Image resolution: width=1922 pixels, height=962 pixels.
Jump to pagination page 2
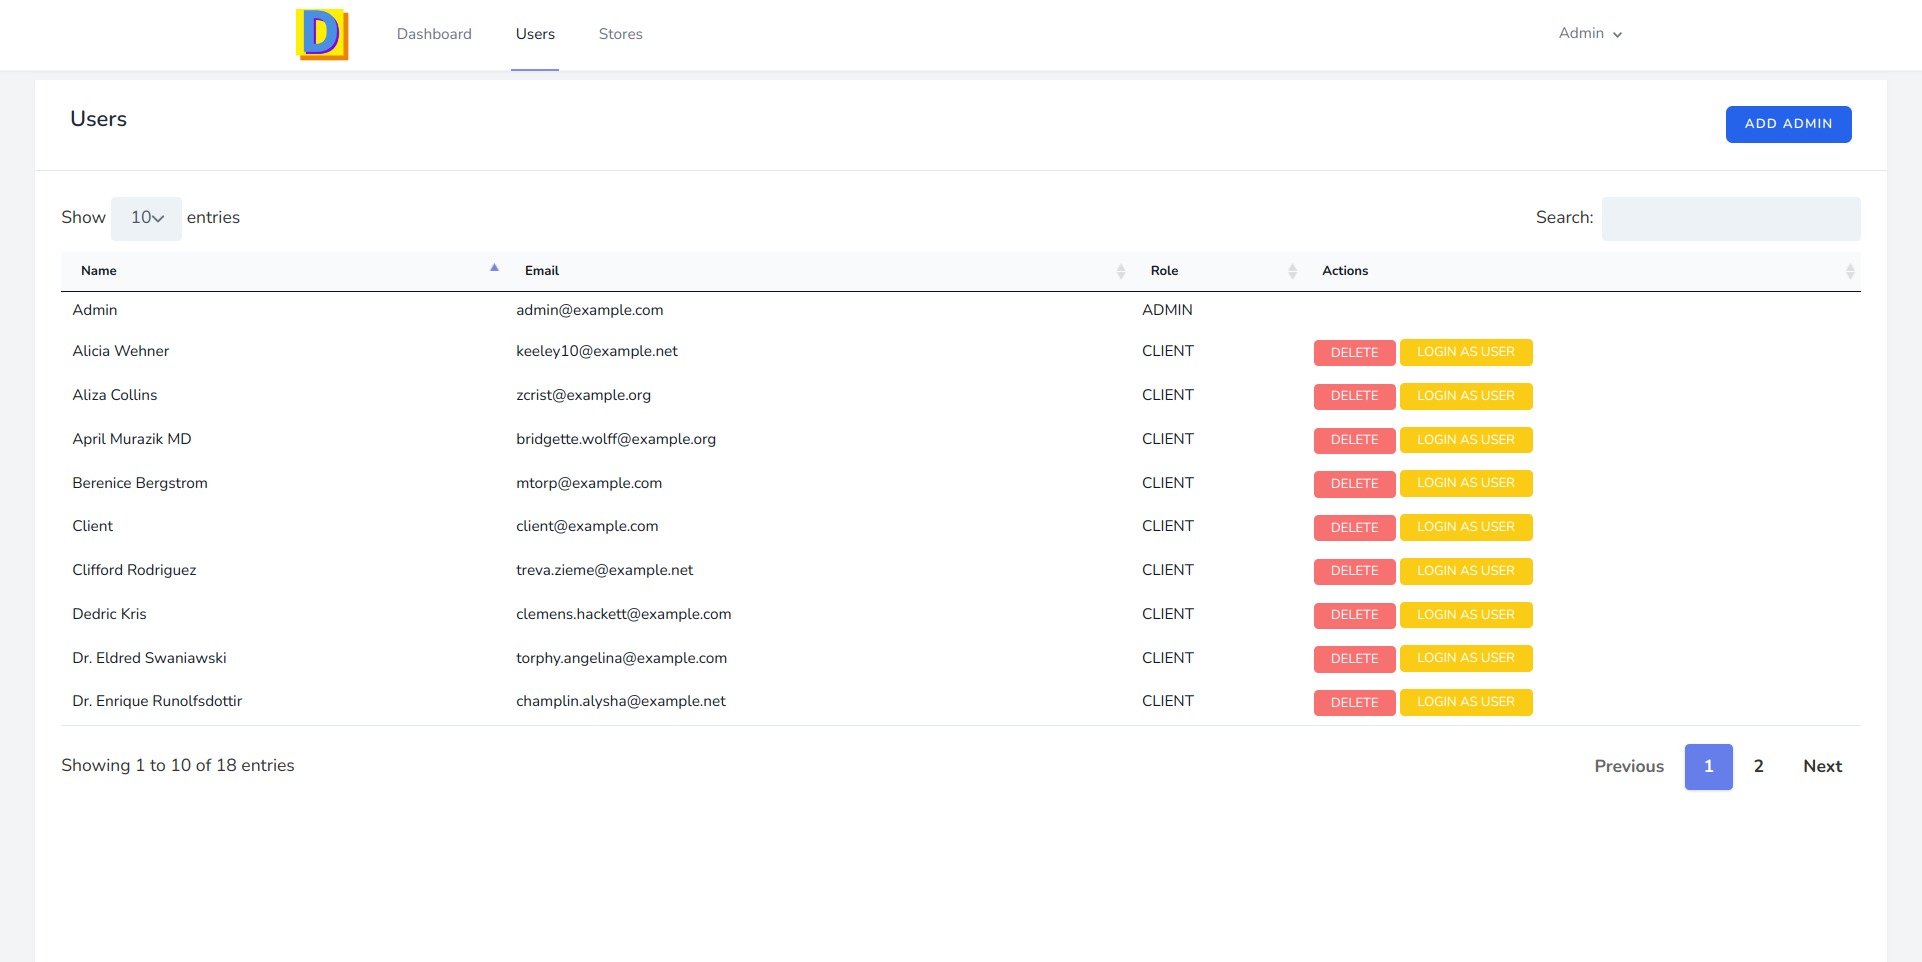1758,766
